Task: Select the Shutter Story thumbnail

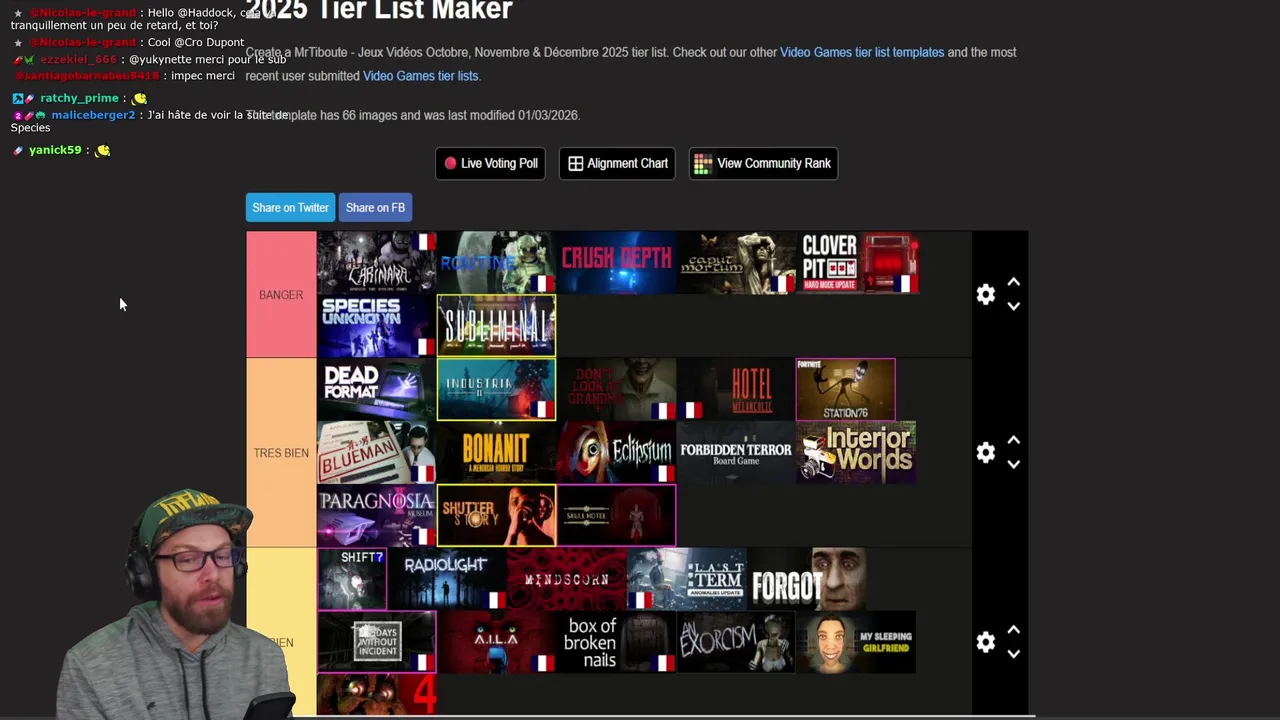Action: 496,515
